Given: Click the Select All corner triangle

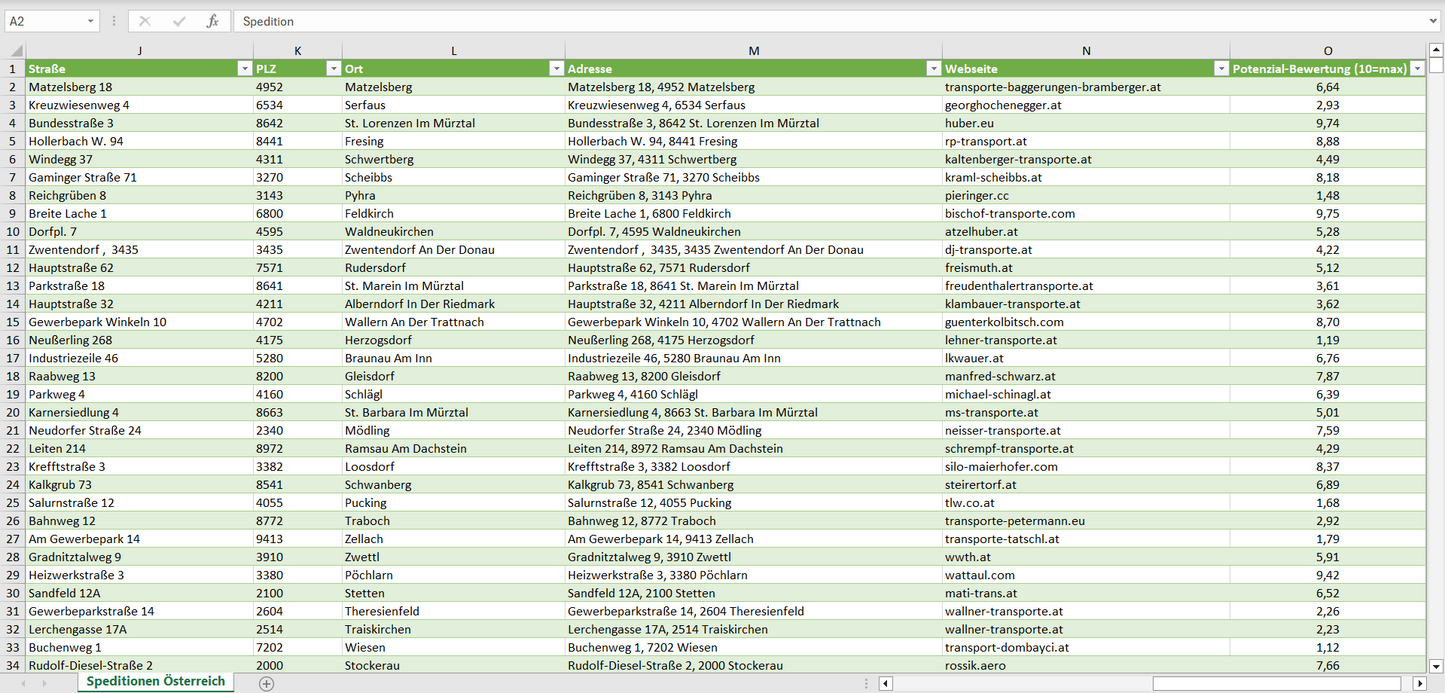Looking at the screenshot, I should pos(14,51).
